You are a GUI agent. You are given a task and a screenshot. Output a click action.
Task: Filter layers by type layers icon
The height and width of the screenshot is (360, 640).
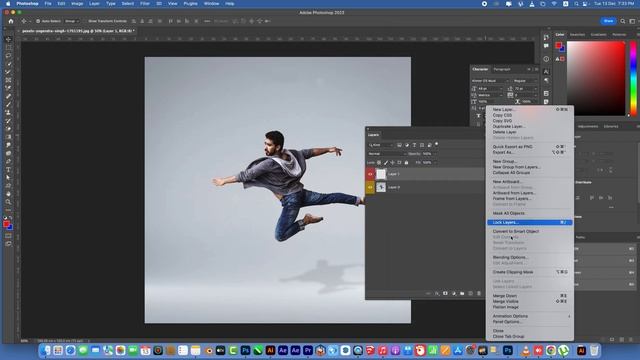click(x=414, y=145)
